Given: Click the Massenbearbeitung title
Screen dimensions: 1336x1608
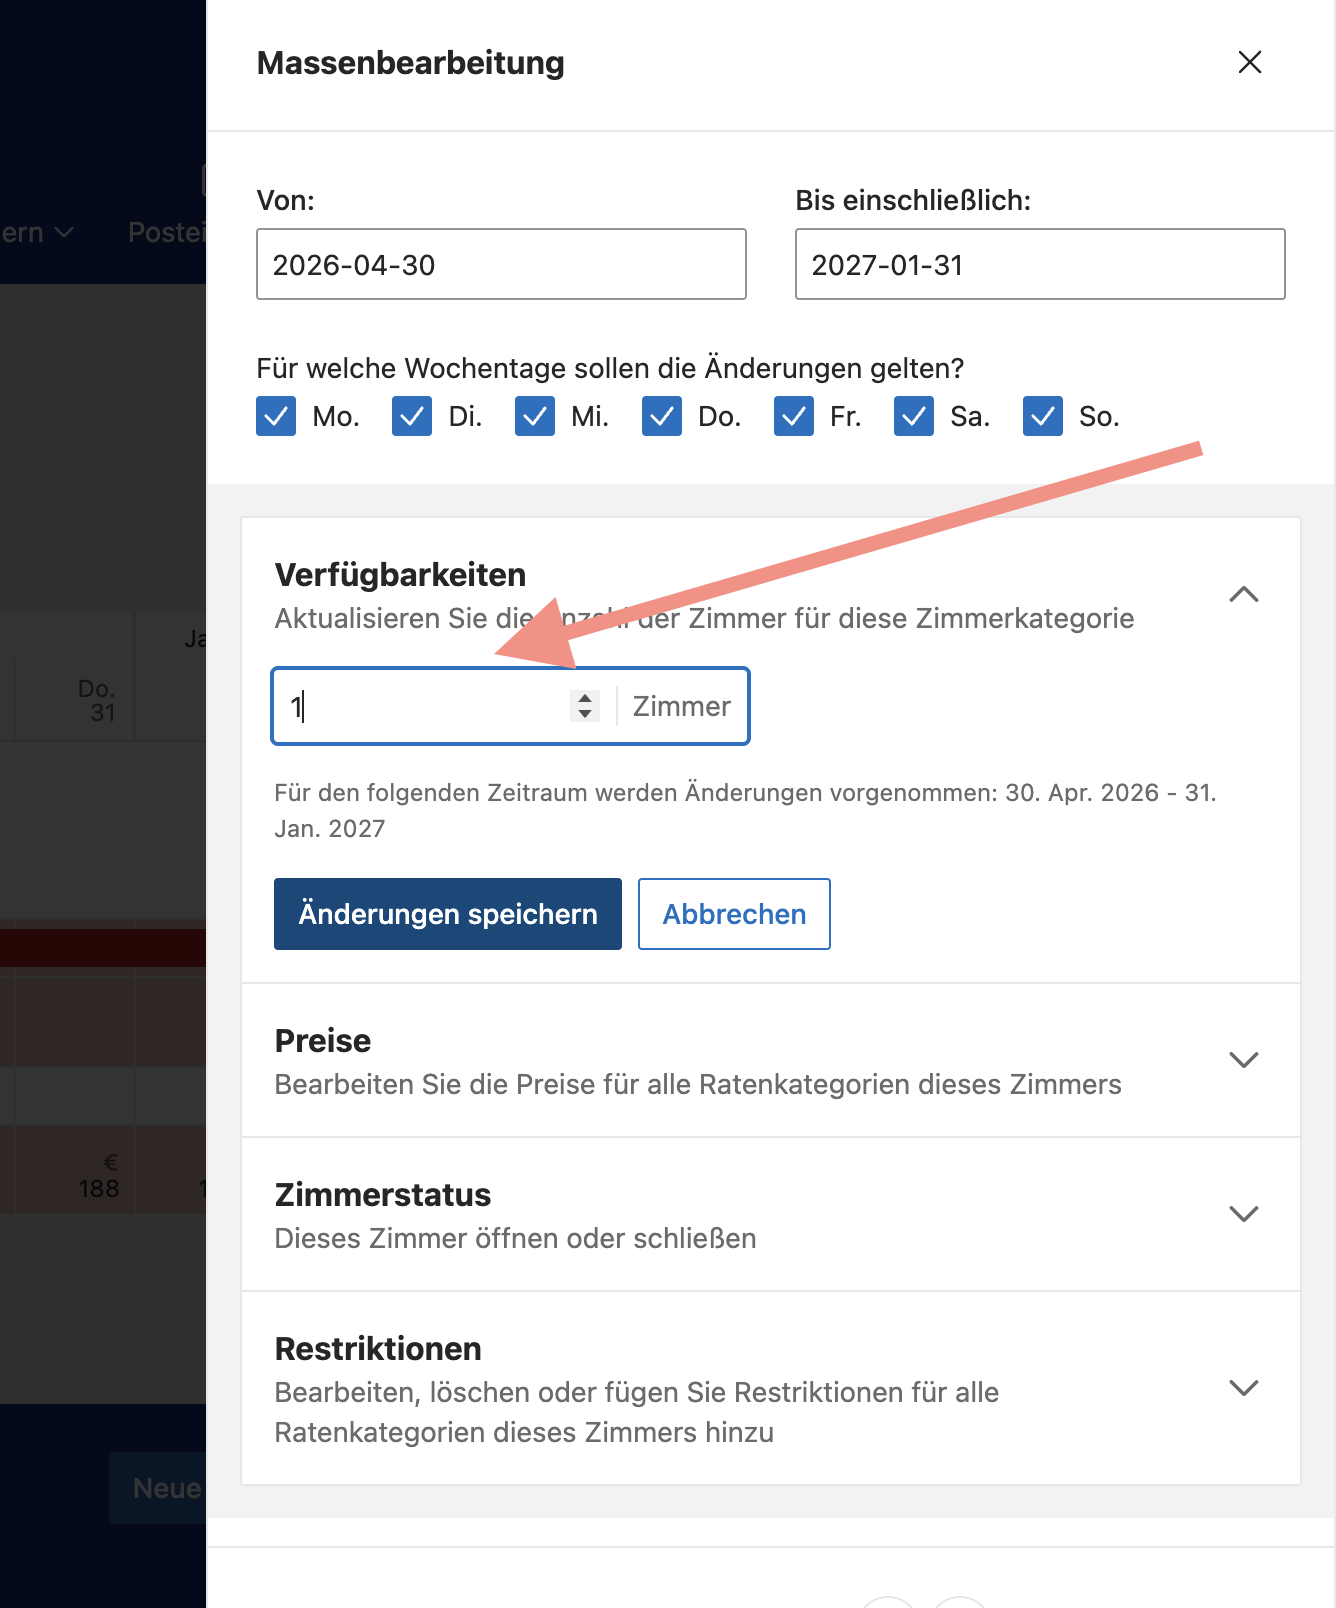Looking at the screenshot, I should point(411,63).
